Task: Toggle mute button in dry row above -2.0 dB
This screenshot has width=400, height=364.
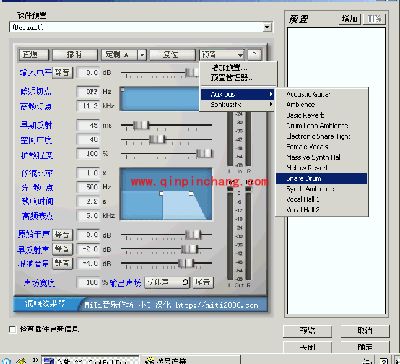Action: pyautogui.click(x=63, y=235)
